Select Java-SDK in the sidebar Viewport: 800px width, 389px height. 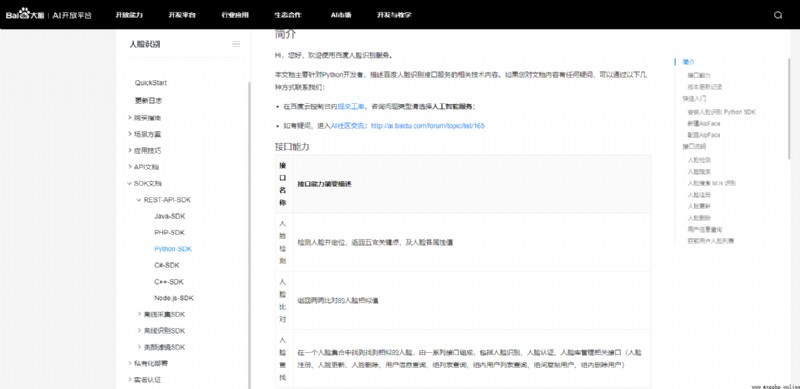(170, 216)
